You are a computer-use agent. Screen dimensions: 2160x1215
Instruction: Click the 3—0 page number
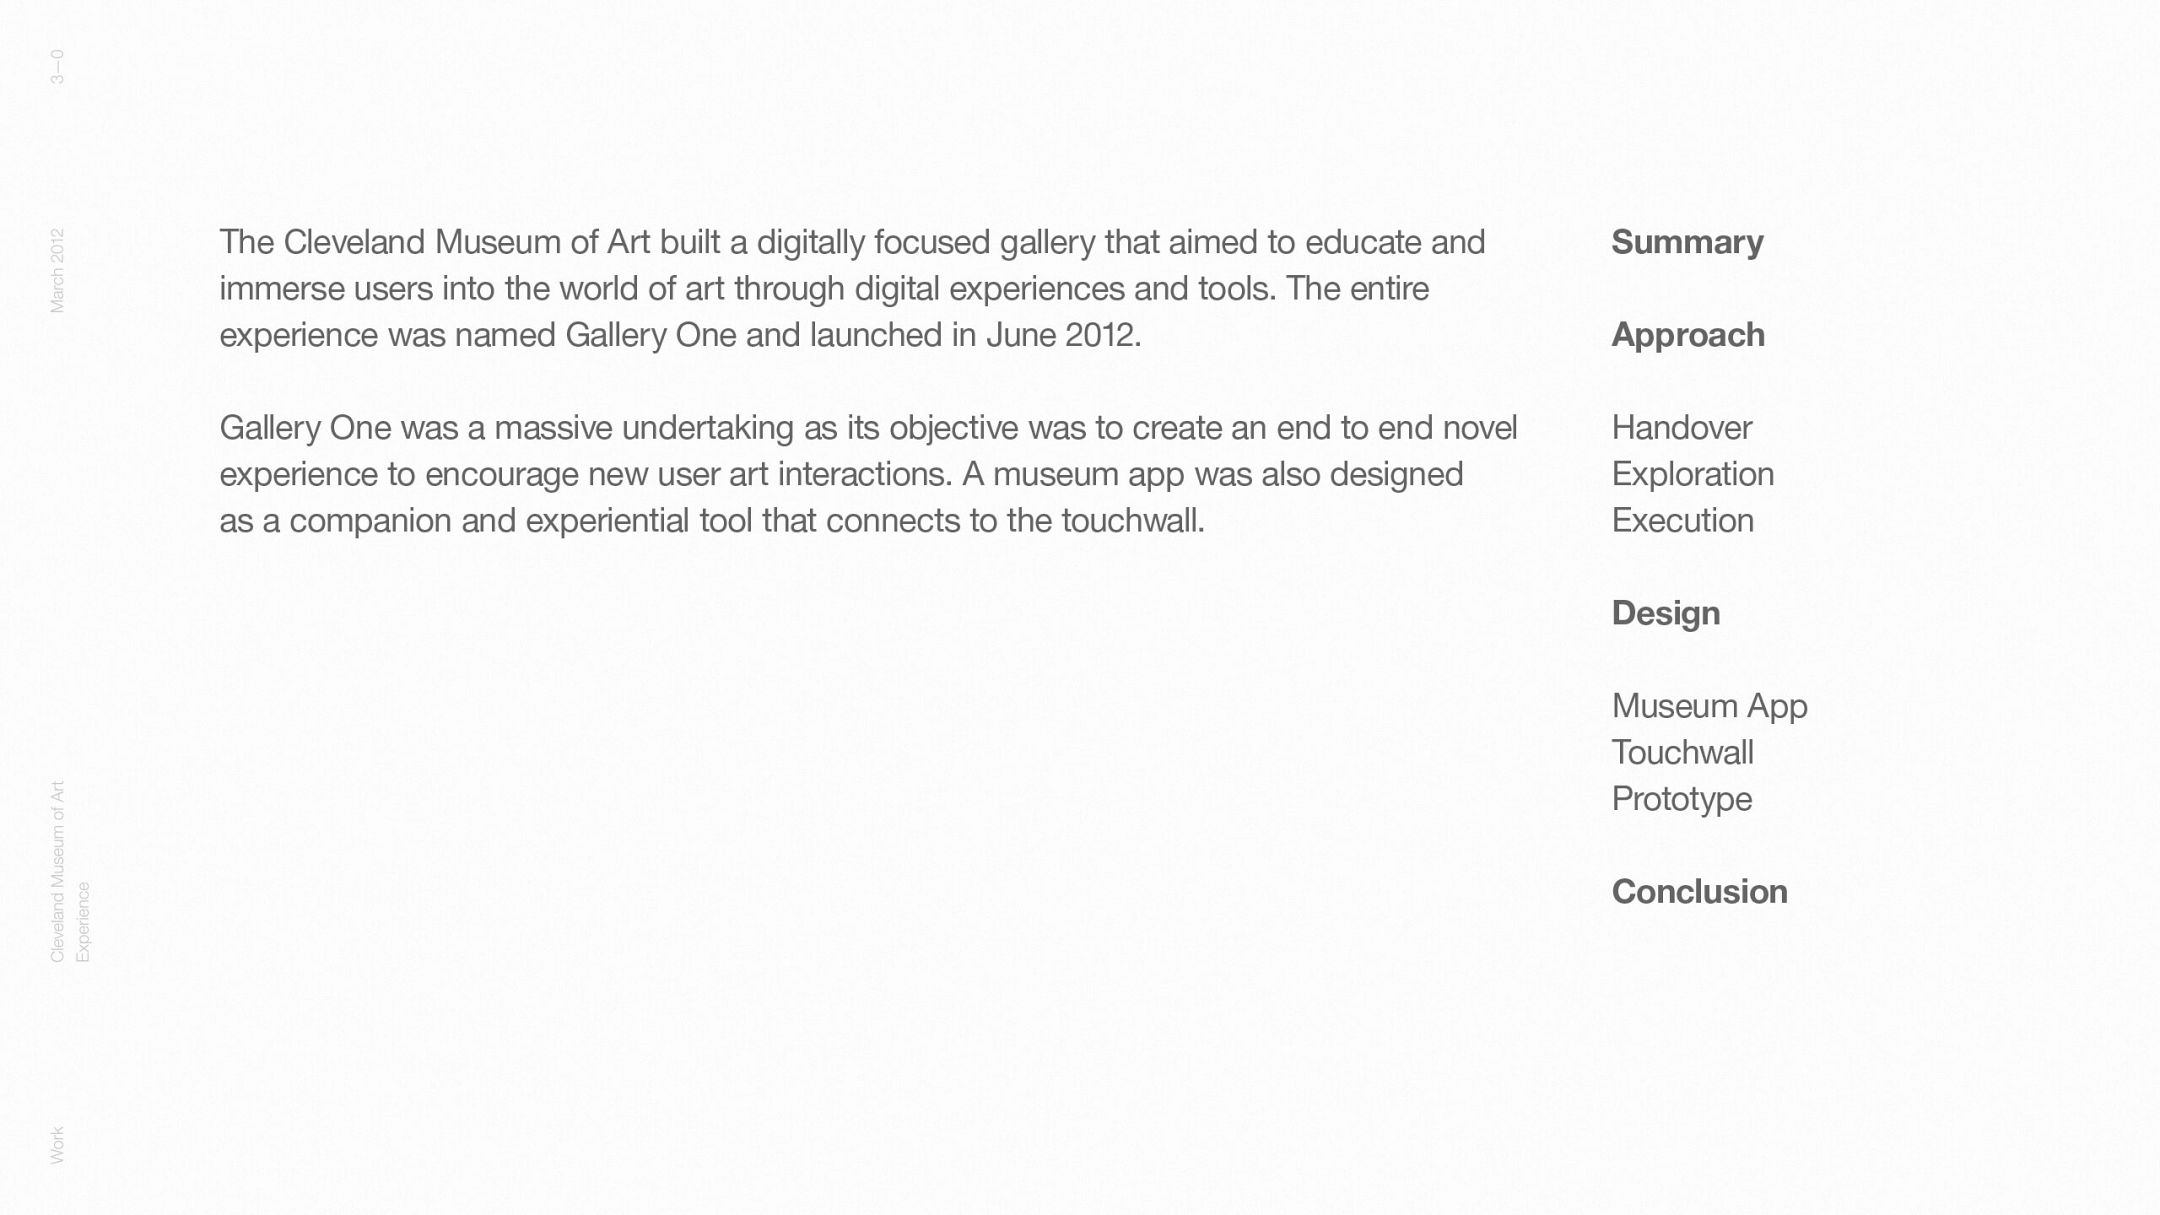pos(57,67)
